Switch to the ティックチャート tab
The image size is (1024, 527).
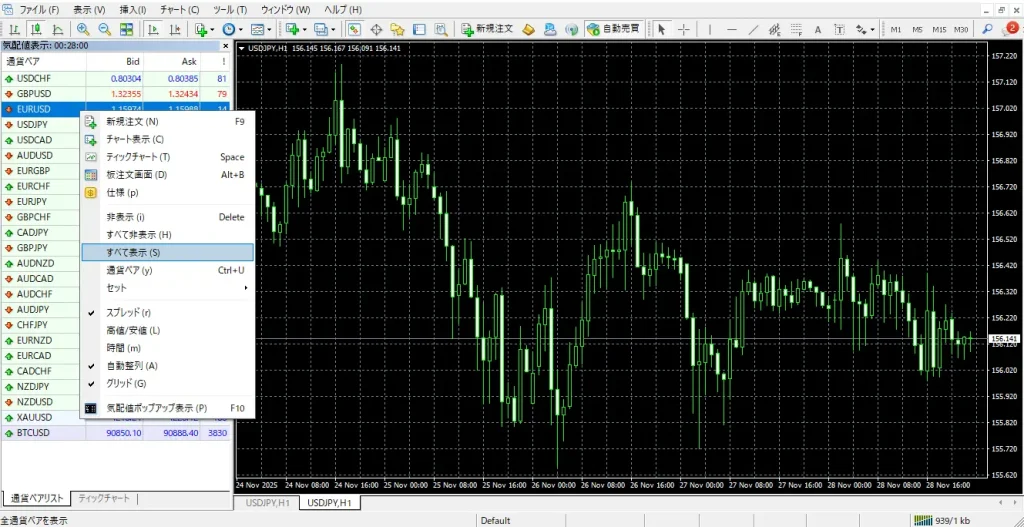click(104, 498)
